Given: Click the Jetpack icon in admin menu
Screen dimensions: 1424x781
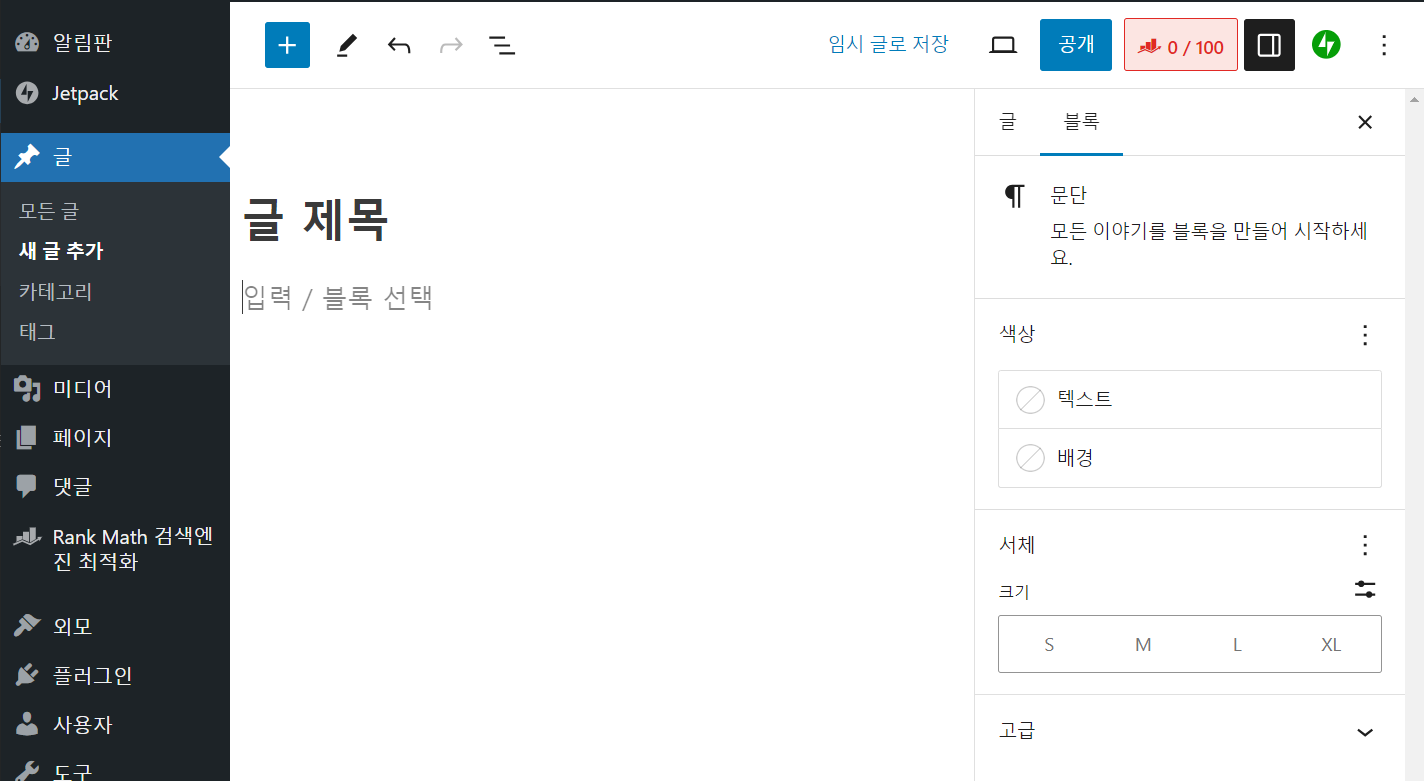Looking at the screenshot, I should coord(27,93).
